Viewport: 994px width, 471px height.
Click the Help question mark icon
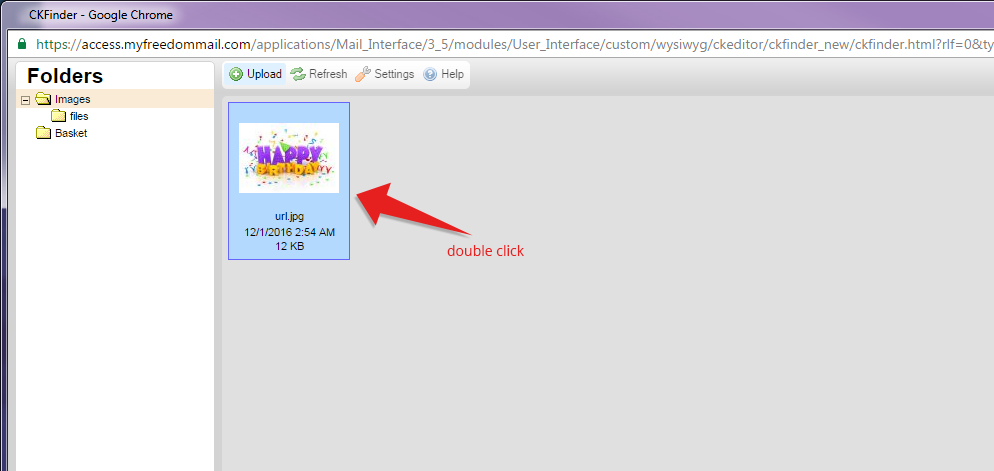[x=430, y=74]
